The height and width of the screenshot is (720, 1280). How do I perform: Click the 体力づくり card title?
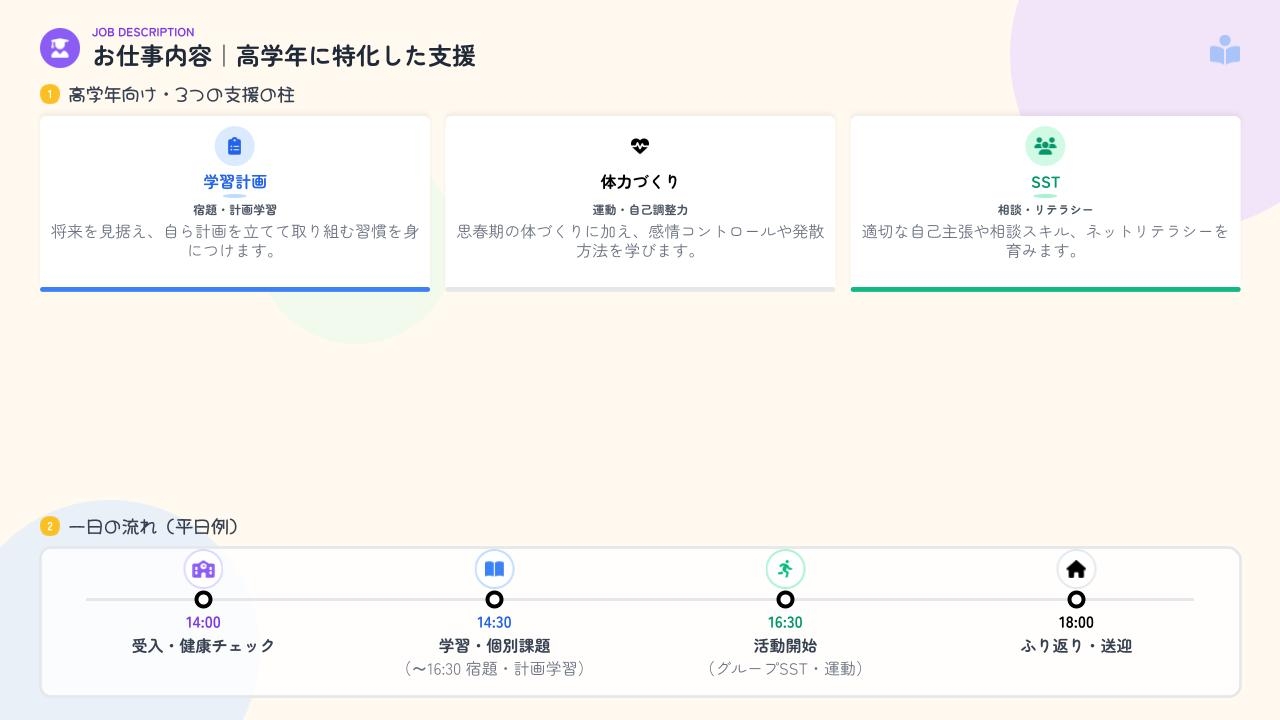[640, 182]
